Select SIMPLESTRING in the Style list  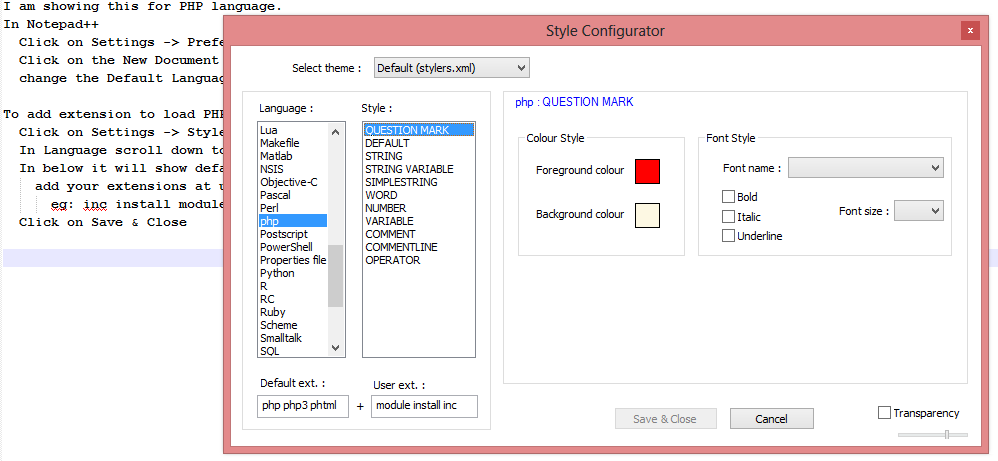point(419,182)
